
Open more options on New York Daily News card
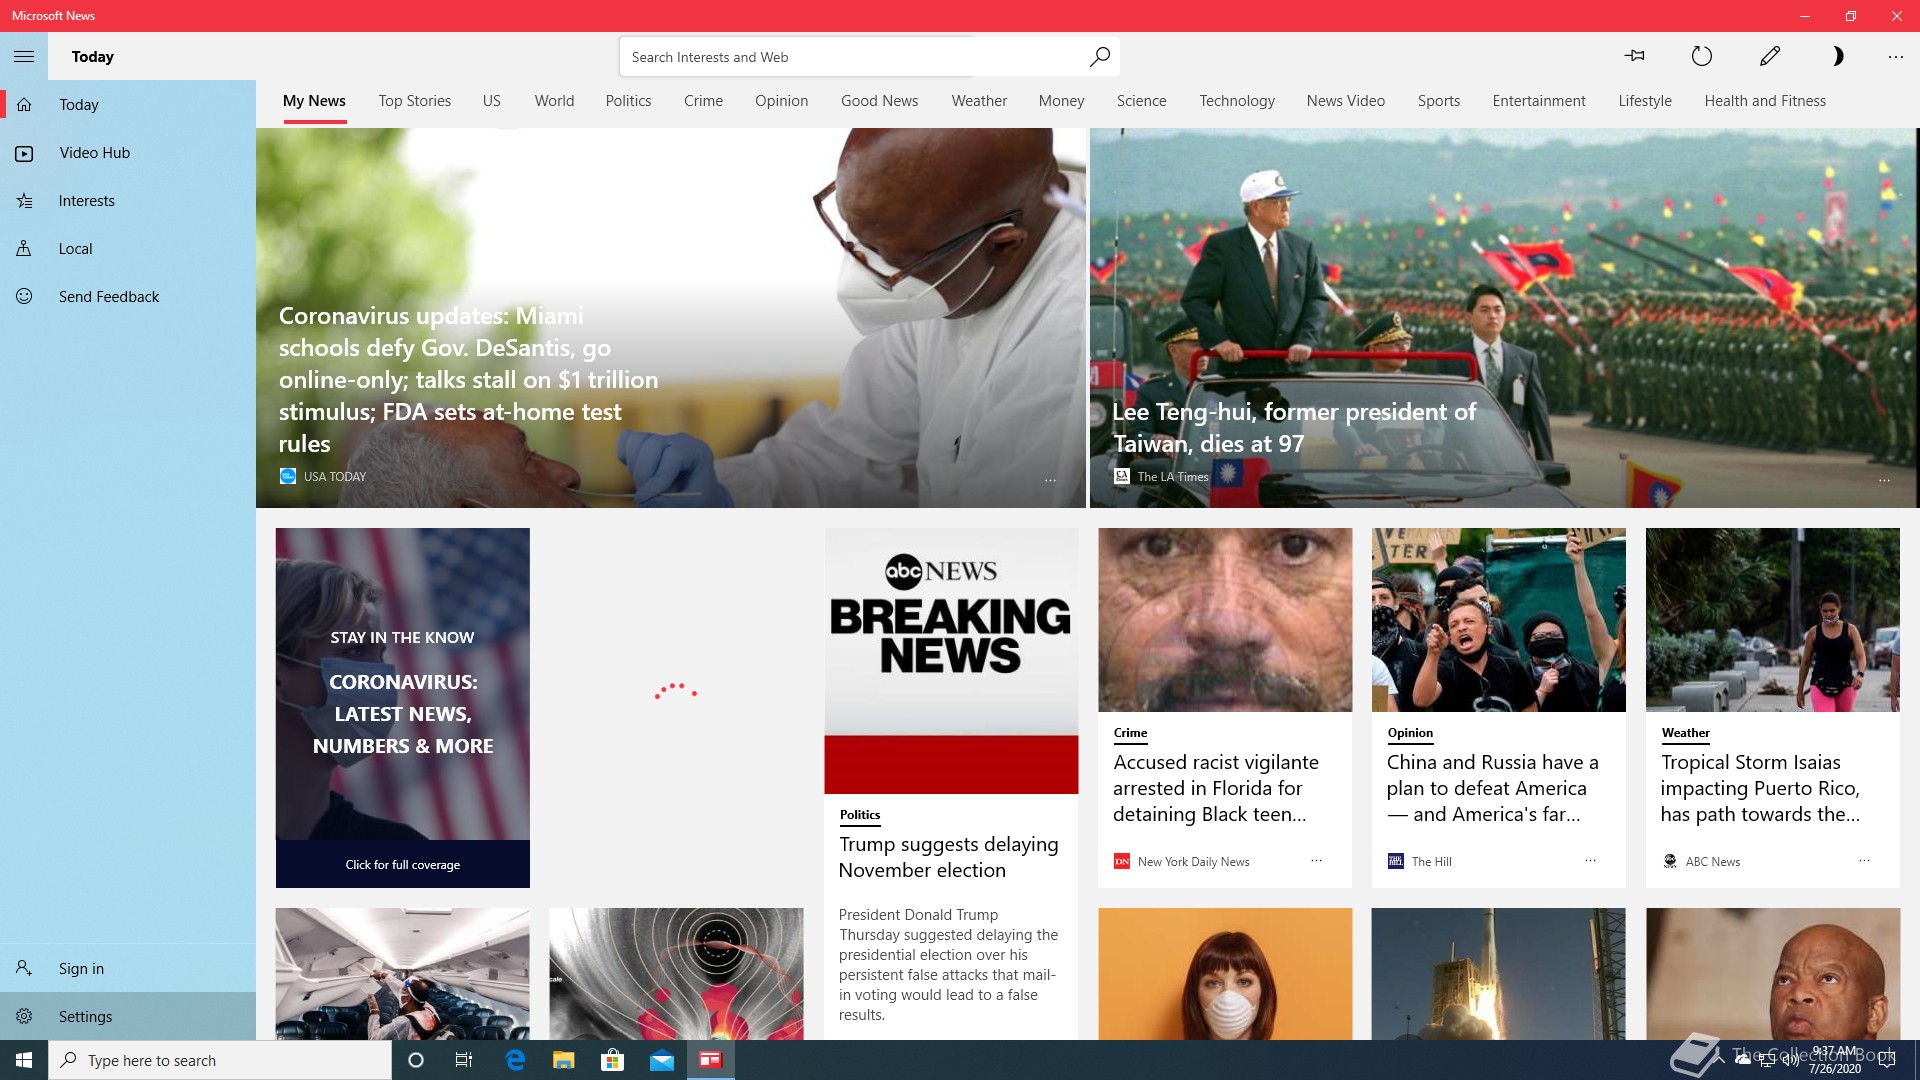1316,861
